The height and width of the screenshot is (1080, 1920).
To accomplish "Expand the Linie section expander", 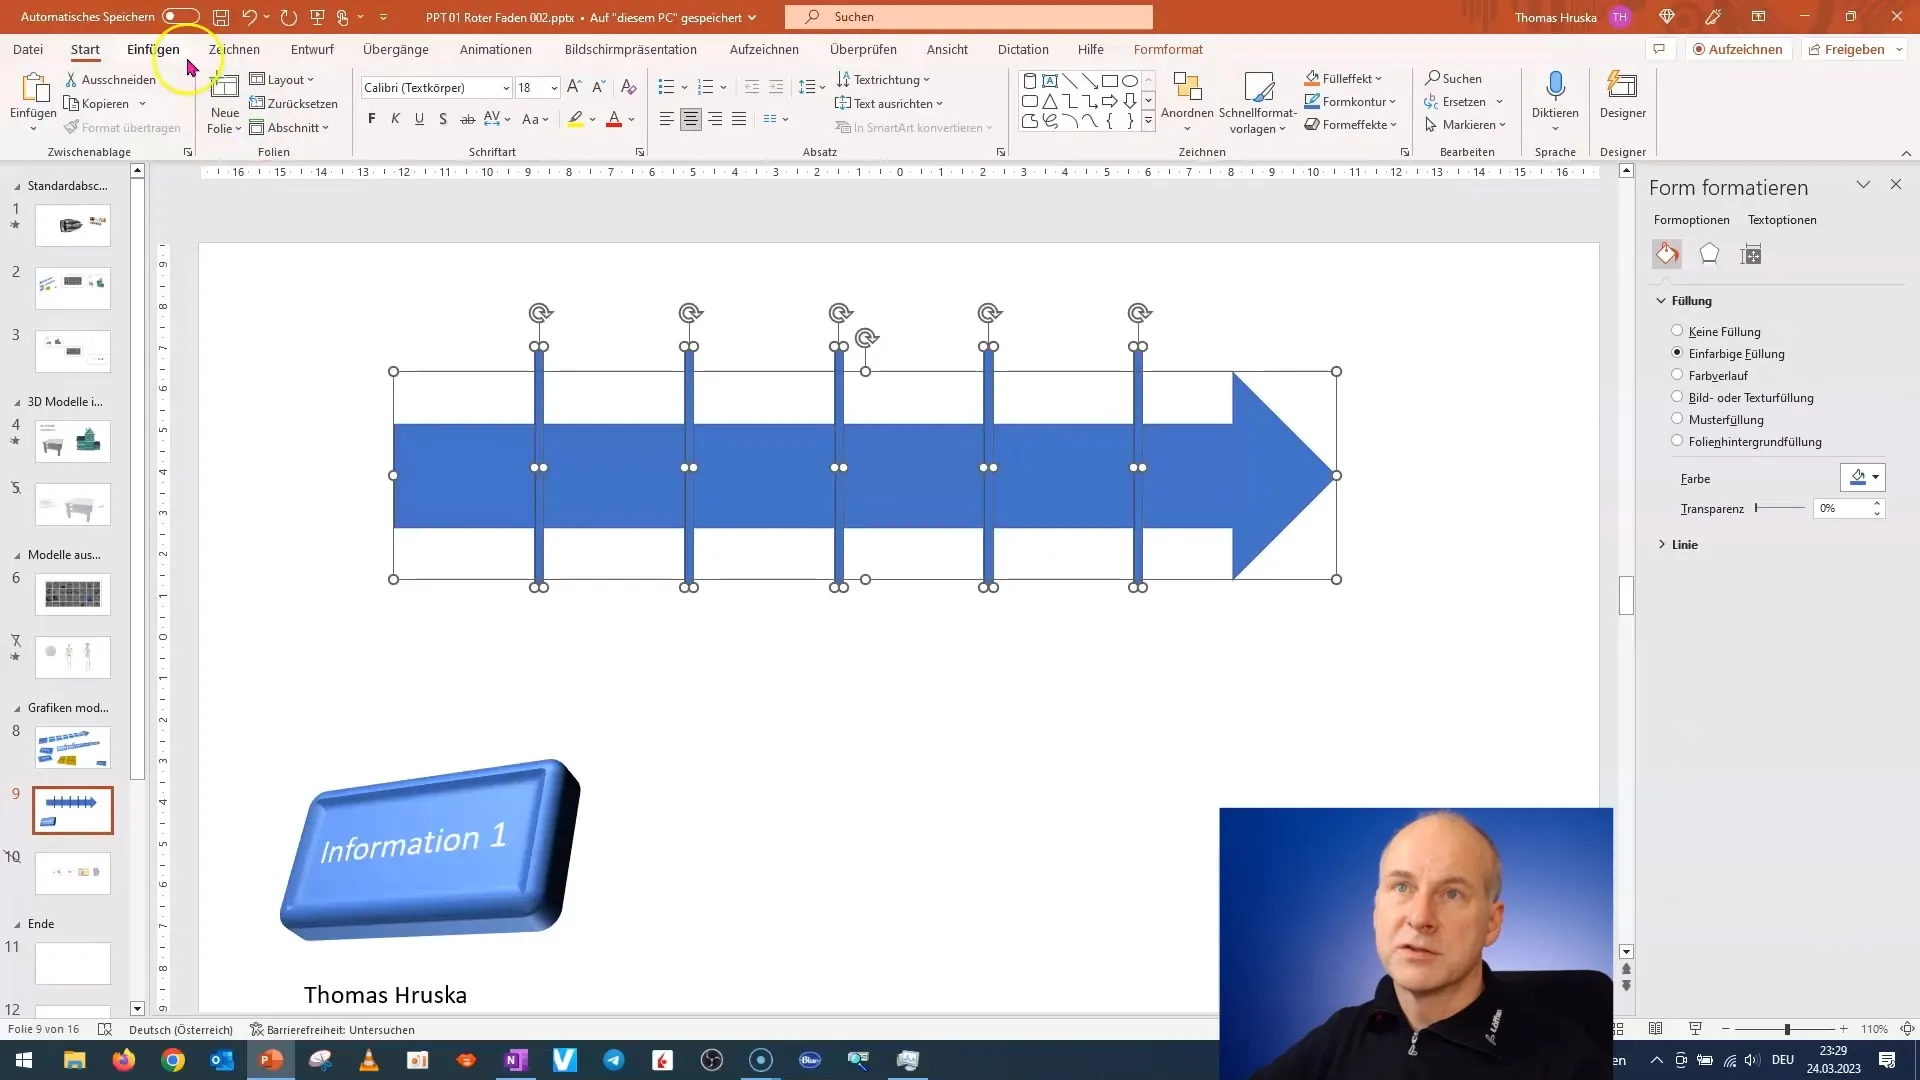I will coord(1663,543).
